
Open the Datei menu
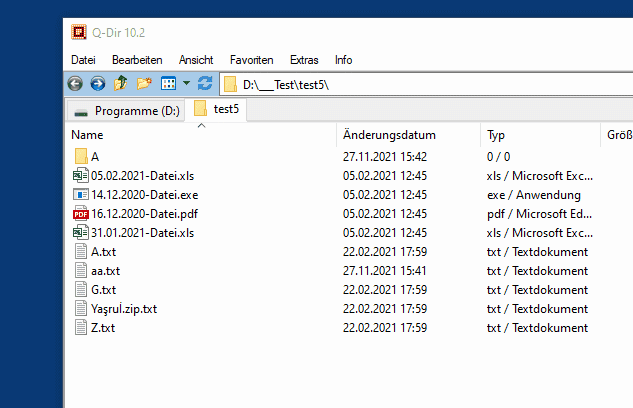click(83, 60)
